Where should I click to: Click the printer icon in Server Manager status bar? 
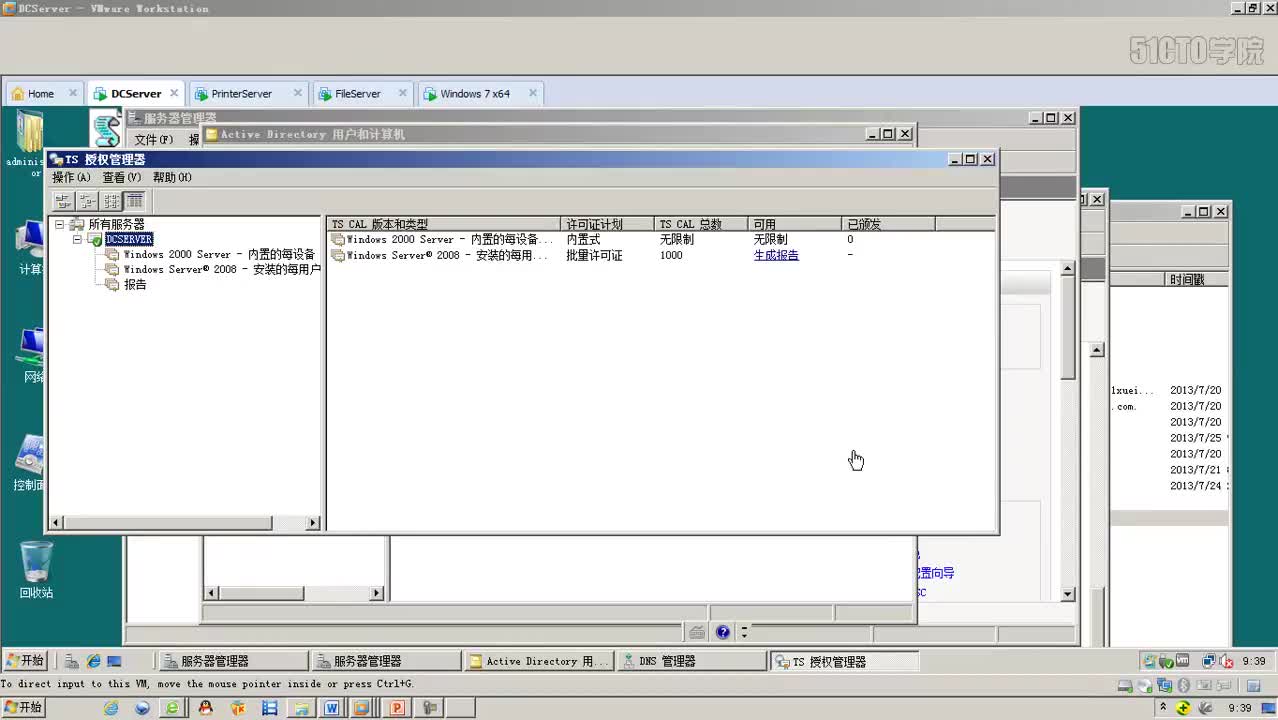click(x=697, y=632)
